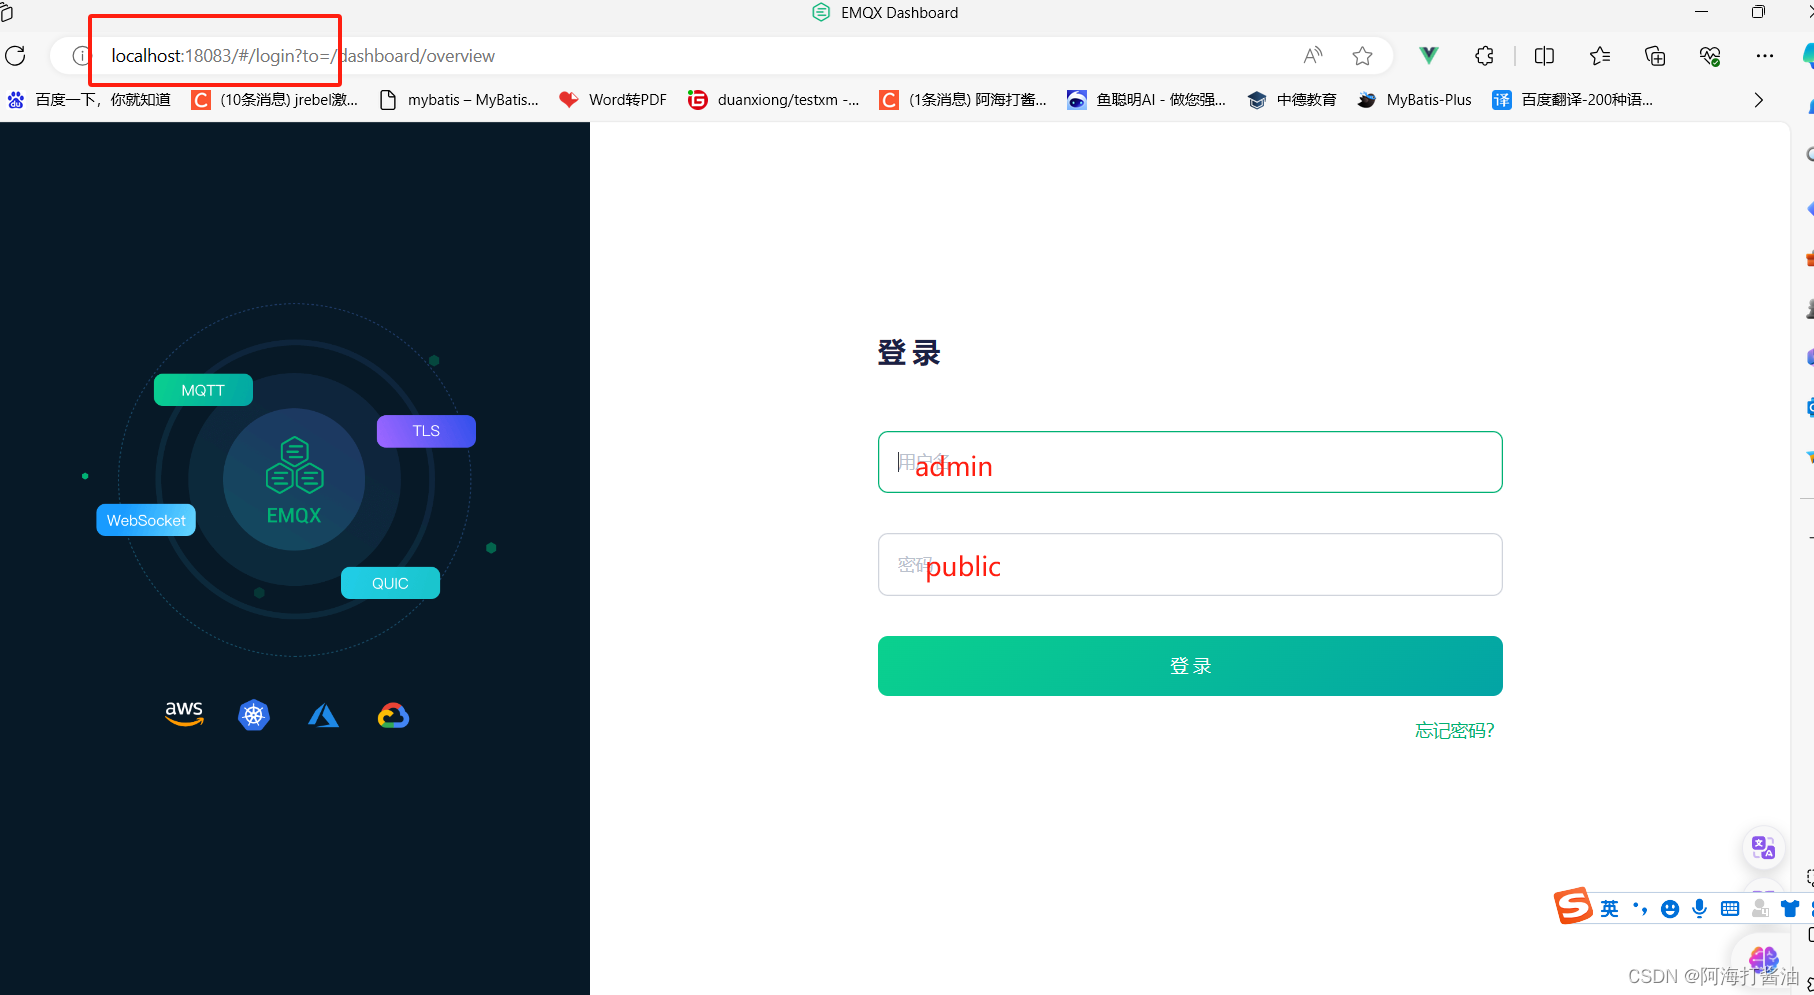Screen dimensions: 1814x995
Task: Click the MQTT protocol badge
Action: (203, 390)
